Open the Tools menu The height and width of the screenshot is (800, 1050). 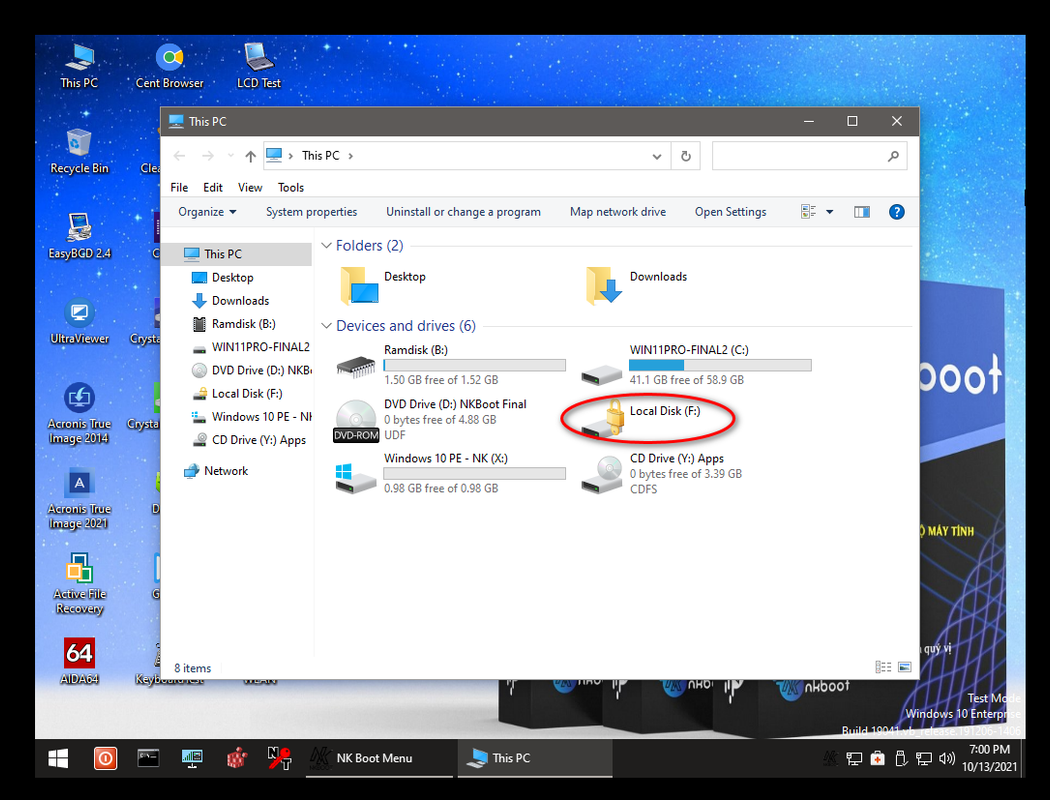pyautogui.click(x=291, y=187)
